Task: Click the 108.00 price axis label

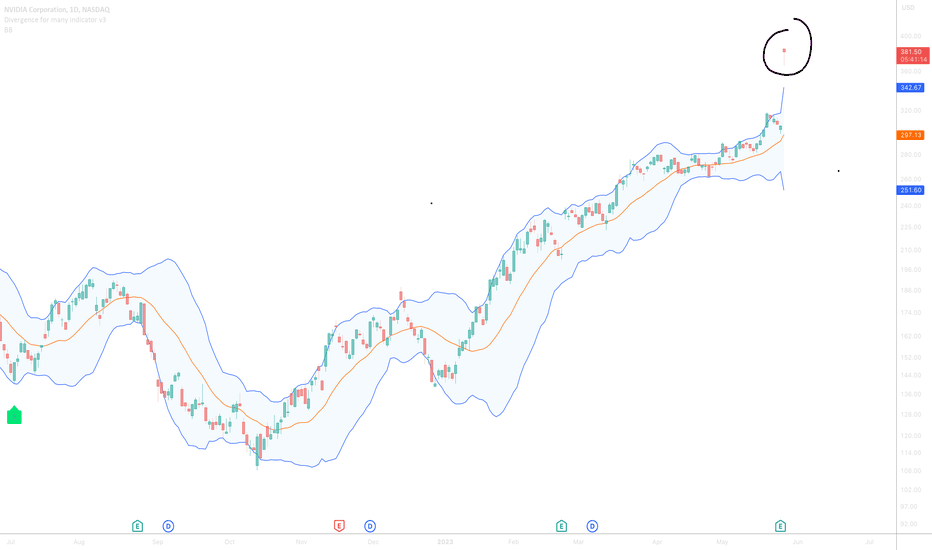Action: coord(910,471)
